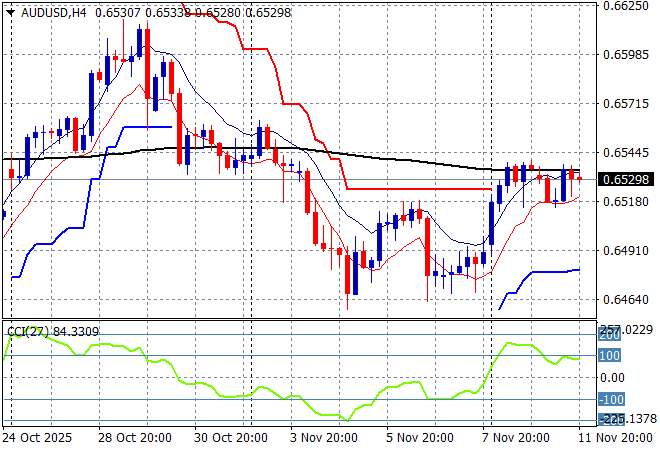Click the 0.65715 price axis label
Image resolution: width=660 pixels, height=450 pixels.
pos(626,104)
